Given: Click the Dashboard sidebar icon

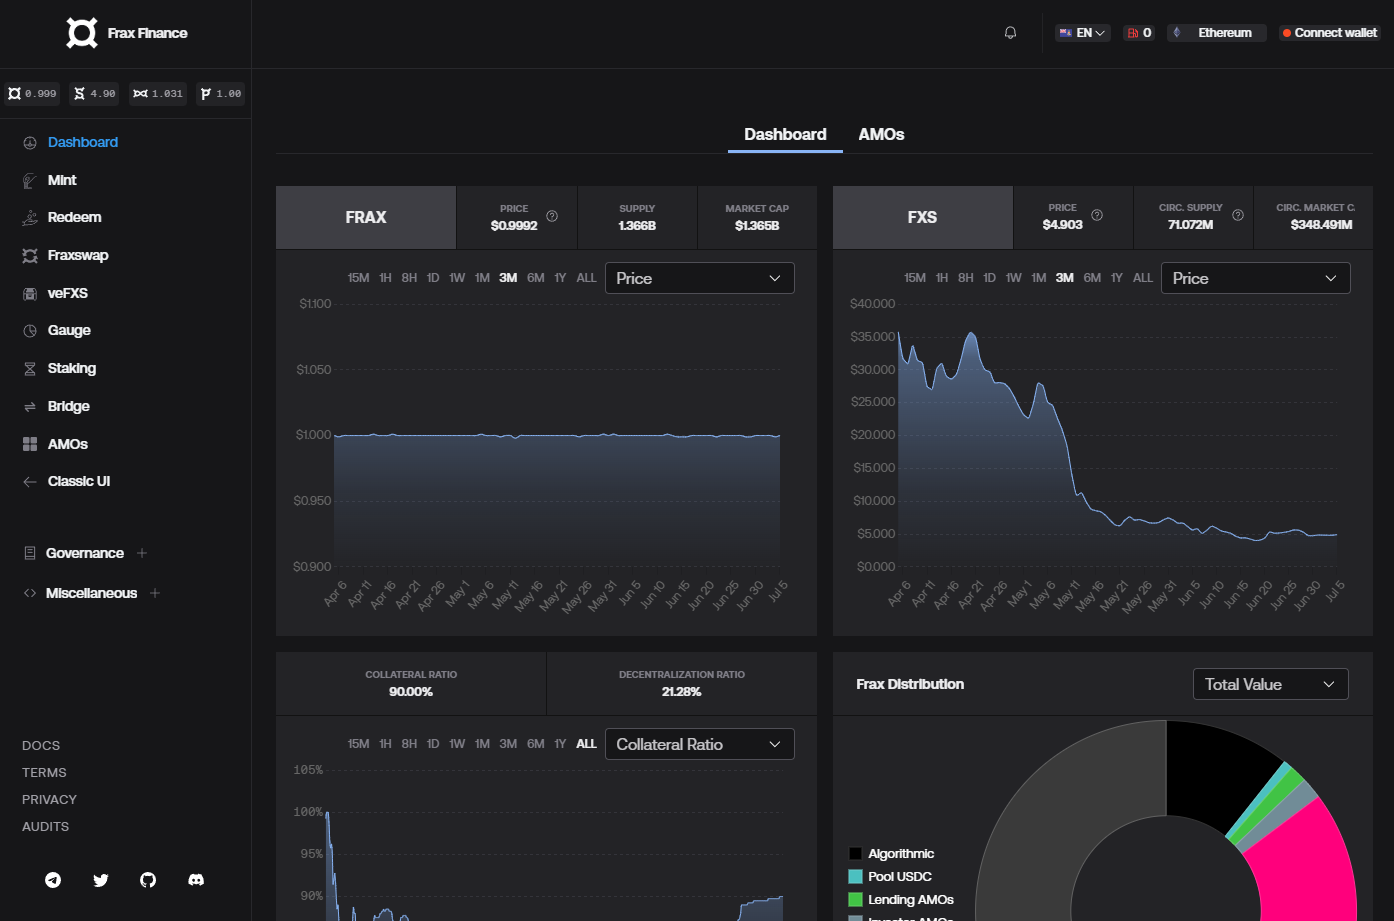Looking at the screenshot, I should (30, 143).
